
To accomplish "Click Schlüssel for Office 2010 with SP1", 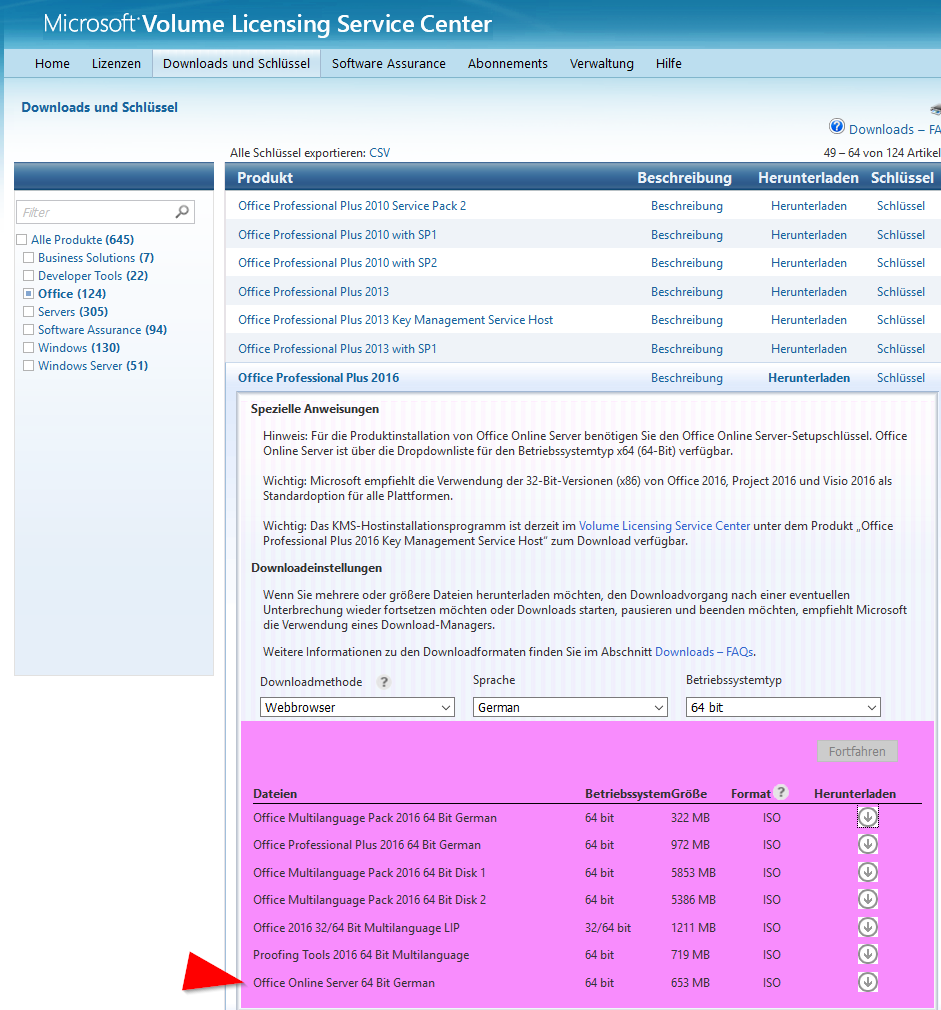I will (x=900, y=235).
